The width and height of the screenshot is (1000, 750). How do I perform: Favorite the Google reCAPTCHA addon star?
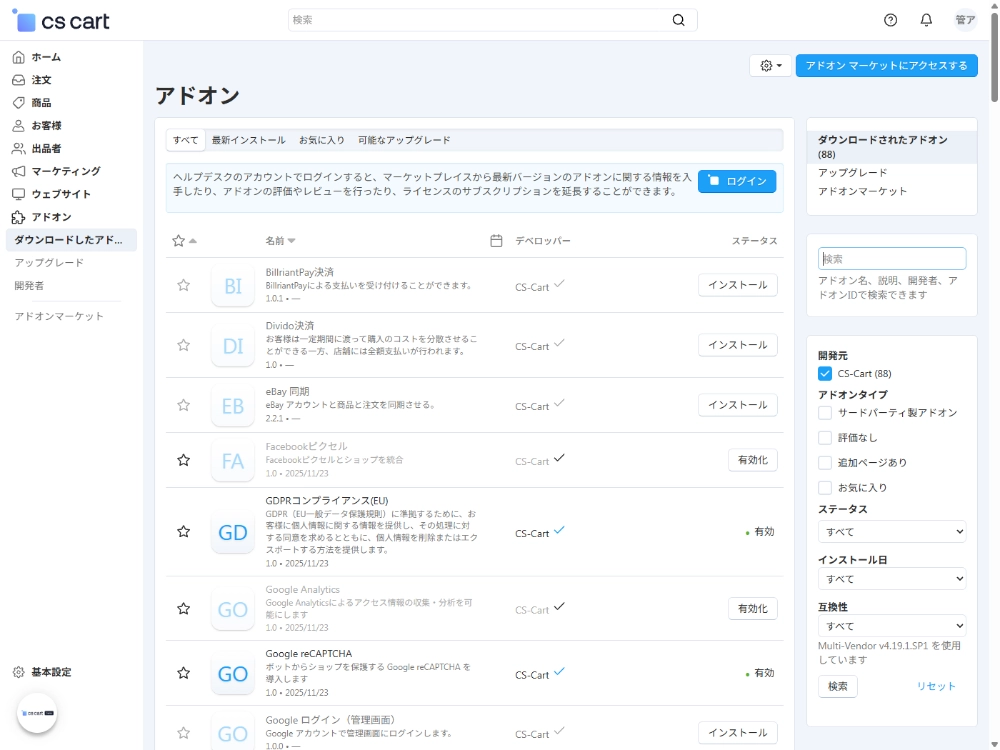tap(183, 673)
